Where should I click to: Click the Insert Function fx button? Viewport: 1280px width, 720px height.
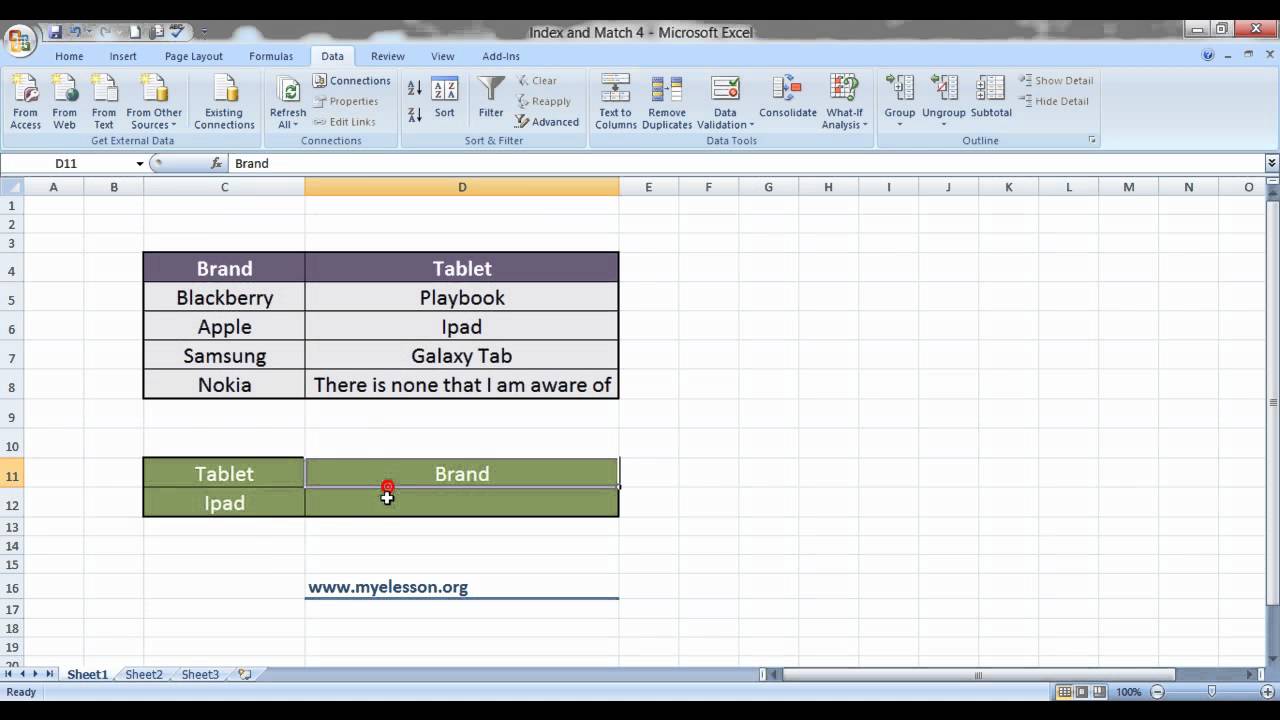click(x=216, y=163)
